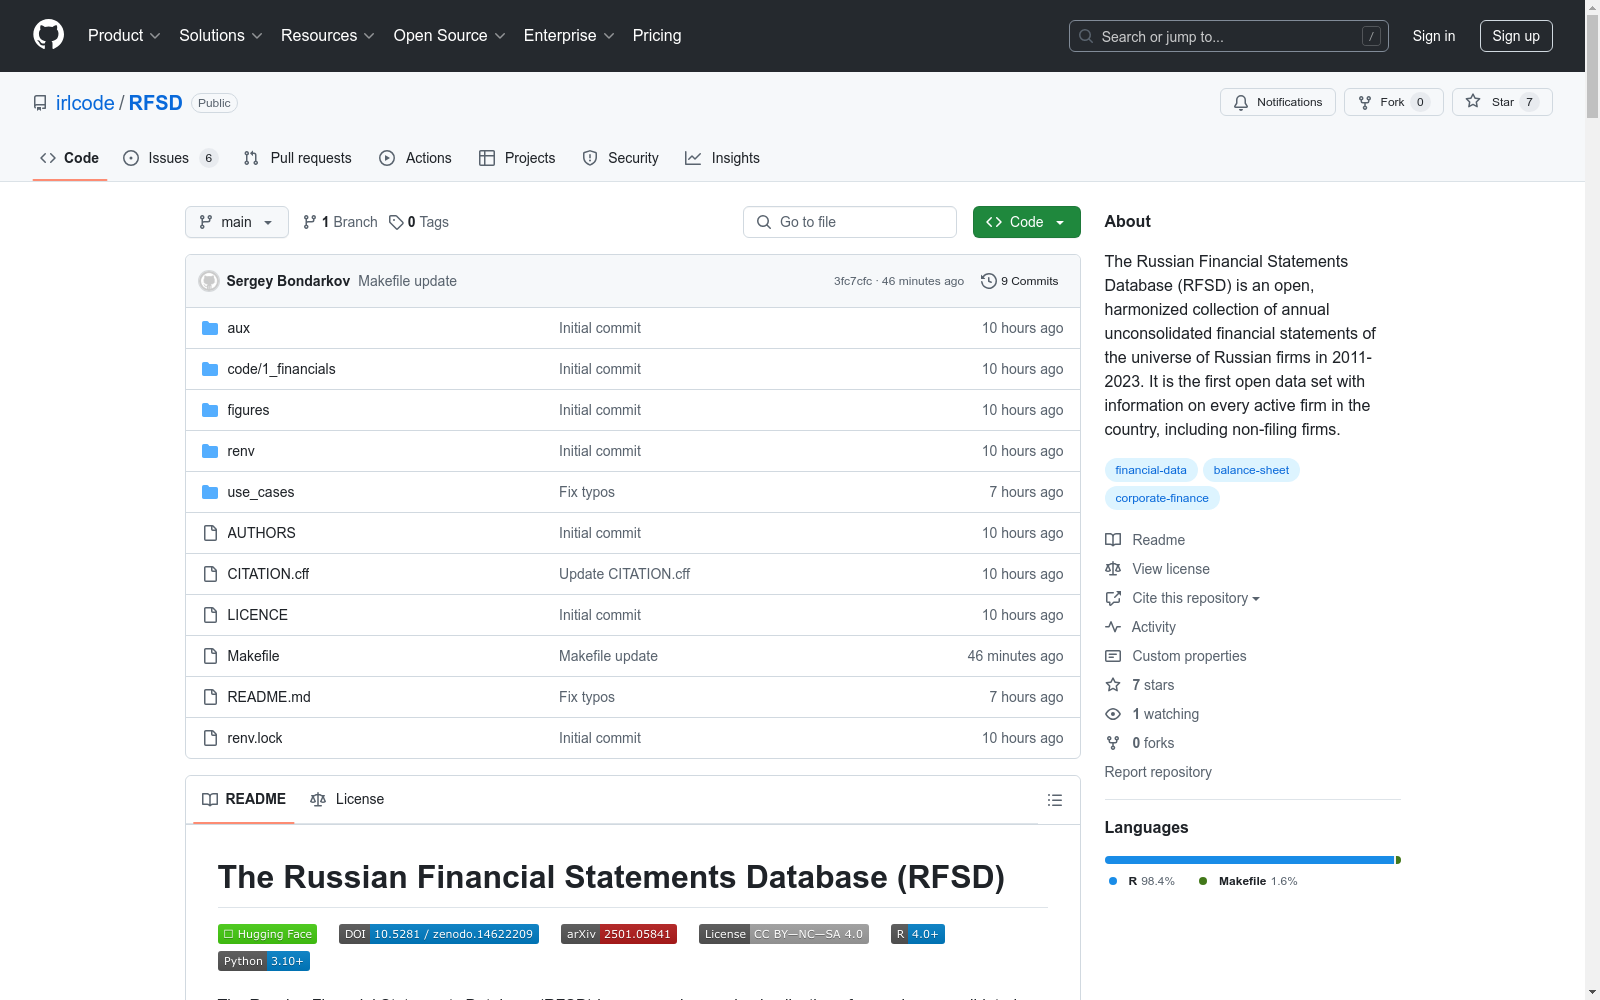Viewport: 1600px width, 1000px height.
Task: Open the CITATION.cff file
Action: coord(268,574)
